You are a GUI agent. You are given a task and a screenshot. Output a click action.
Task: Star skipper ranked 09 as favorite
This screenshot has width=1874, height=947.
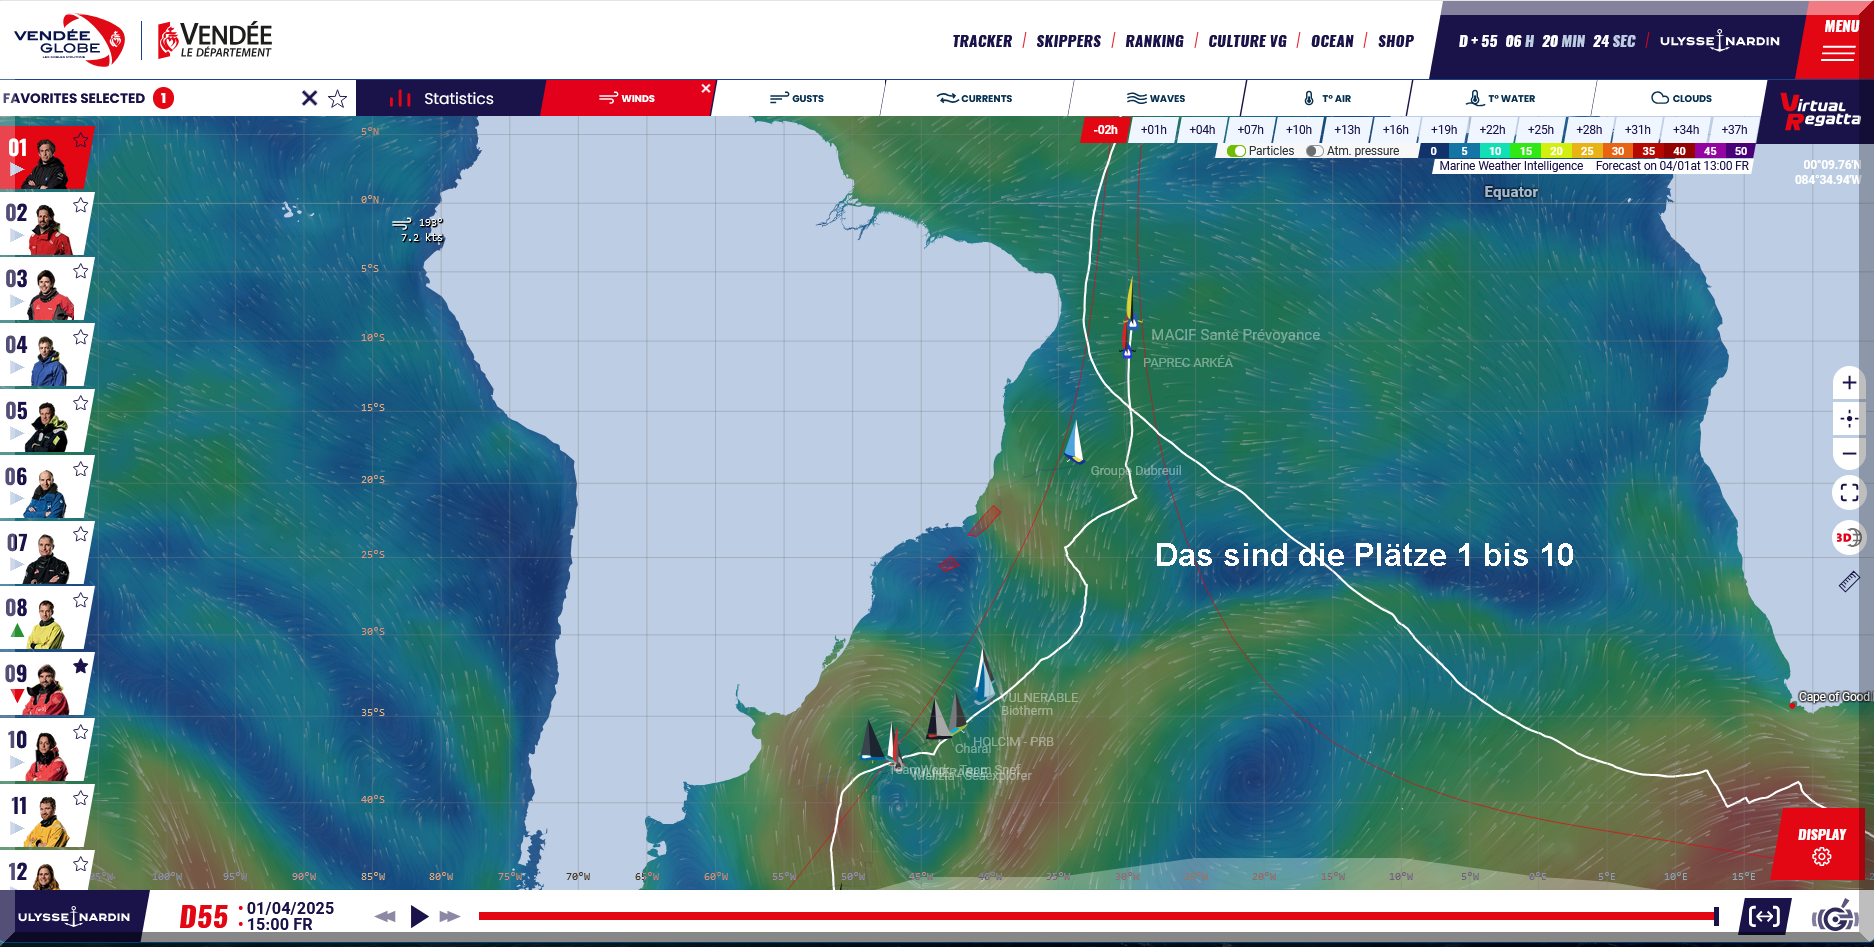click(x=81, y=666)
